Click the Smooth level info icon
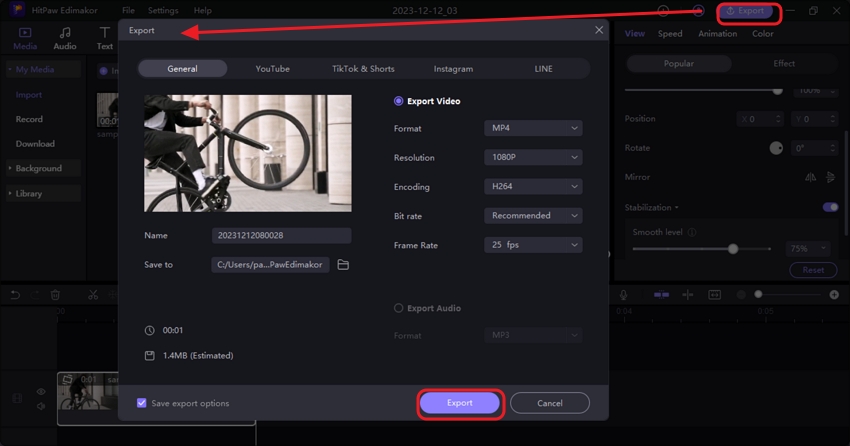 point(692,232)
